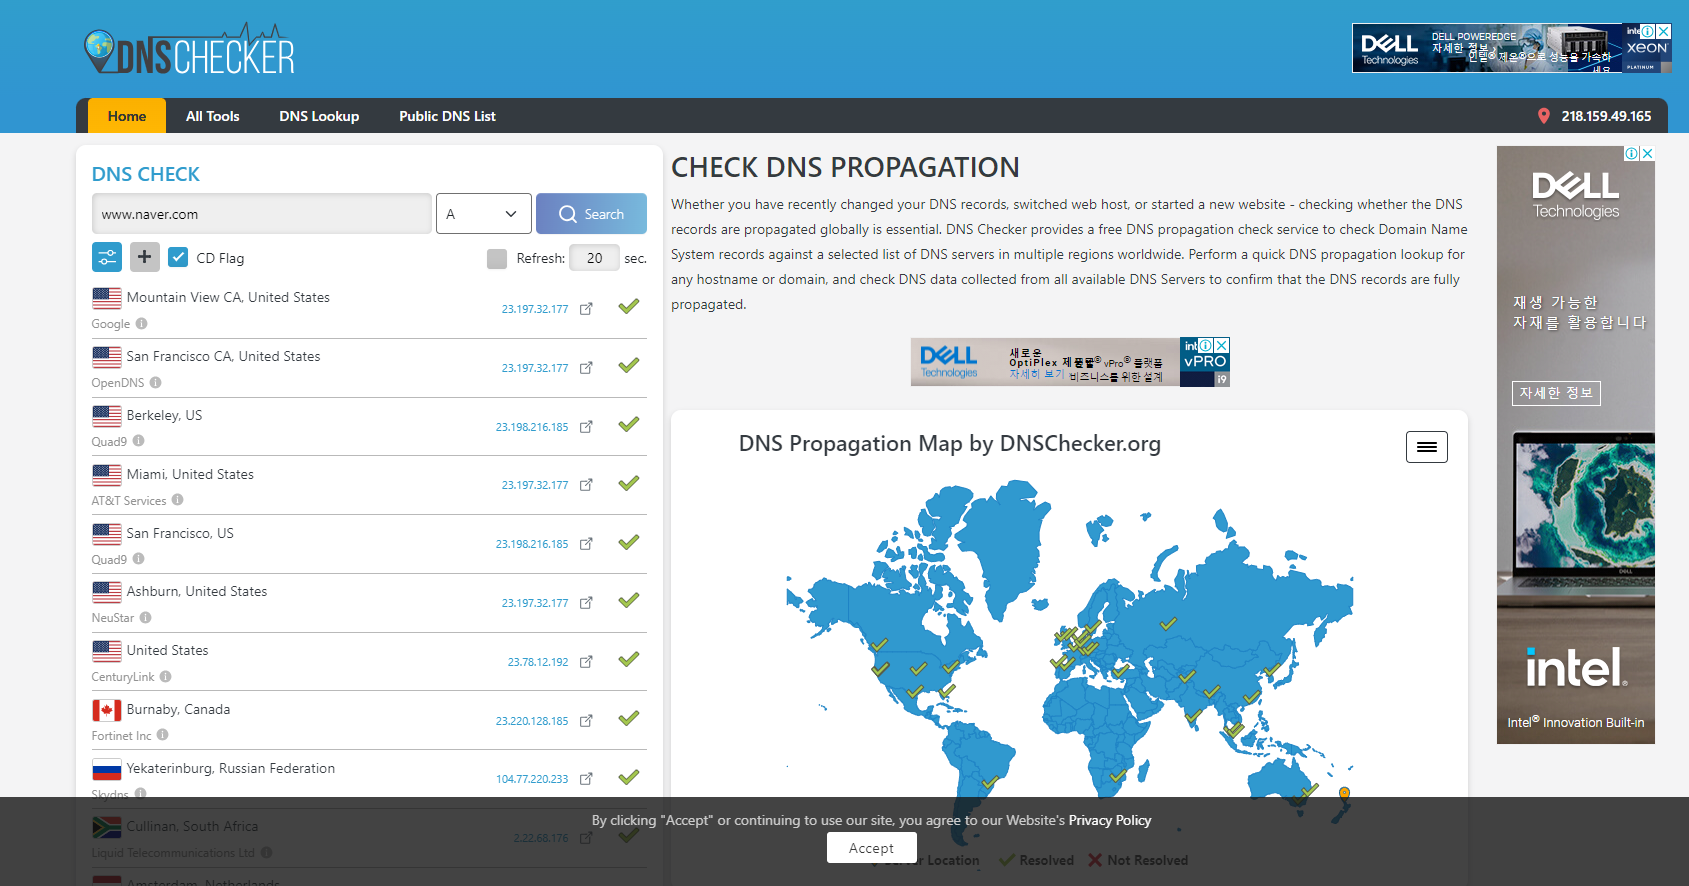
Task: Click the 자세한 정보 button in sidebar ad
Action: (x=1556, y=393)
